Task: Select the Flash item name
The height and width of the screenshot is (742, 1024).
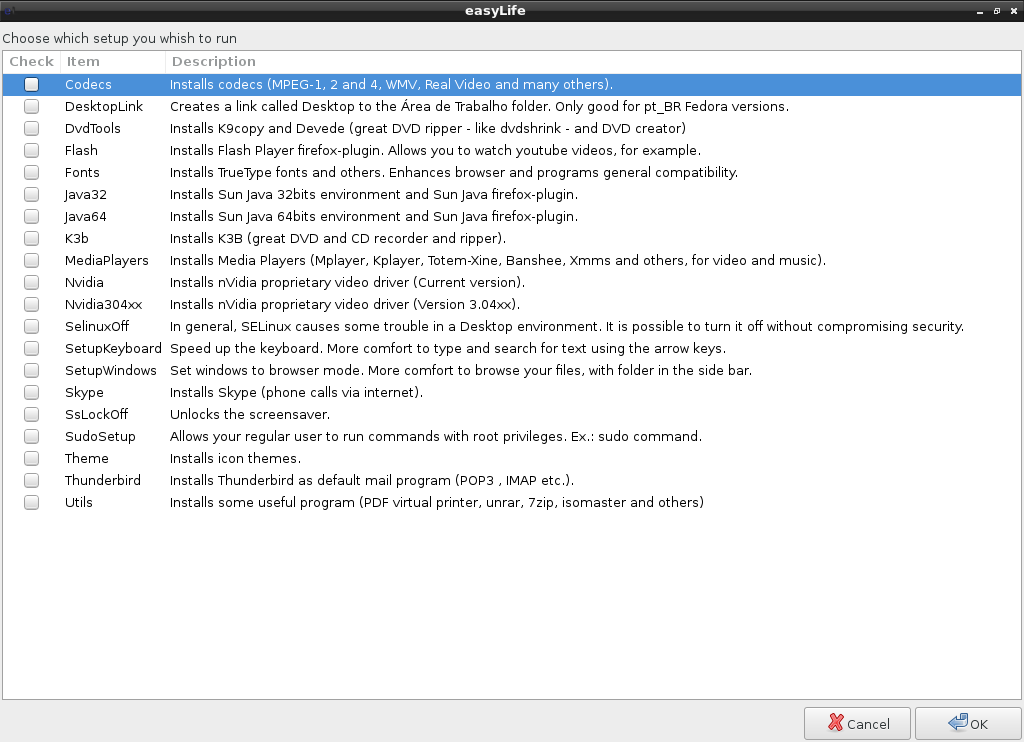Action: click(x=81, y=150)
